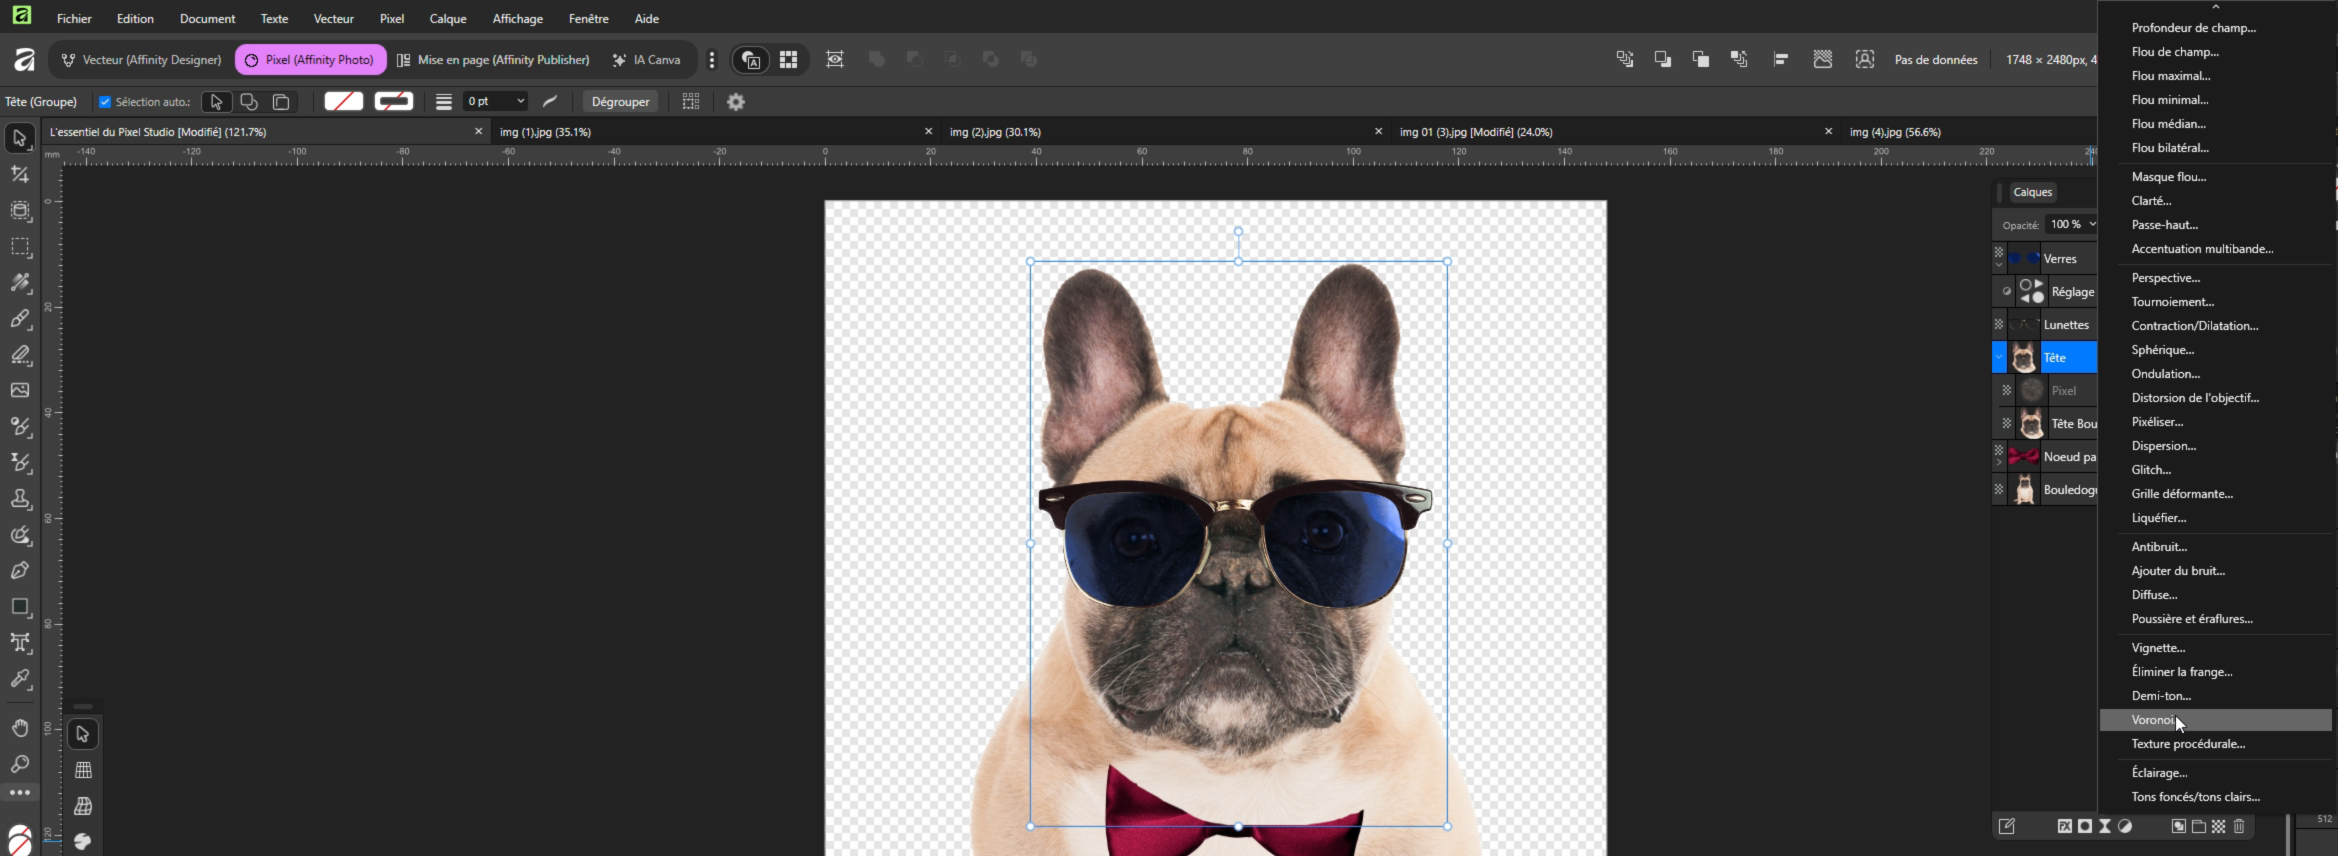This screenshot has height=856, width=2338.
Task: Pick the rectangular marquee selection tool
Action: point(20,247)
